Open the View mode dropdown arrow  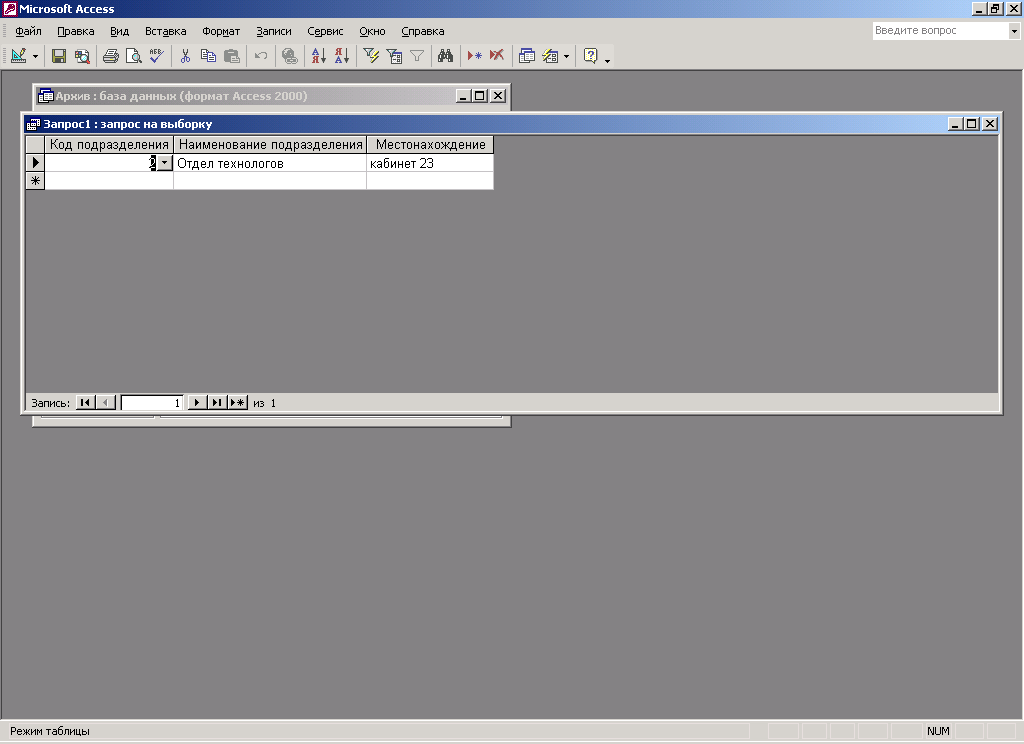point(35,57)
